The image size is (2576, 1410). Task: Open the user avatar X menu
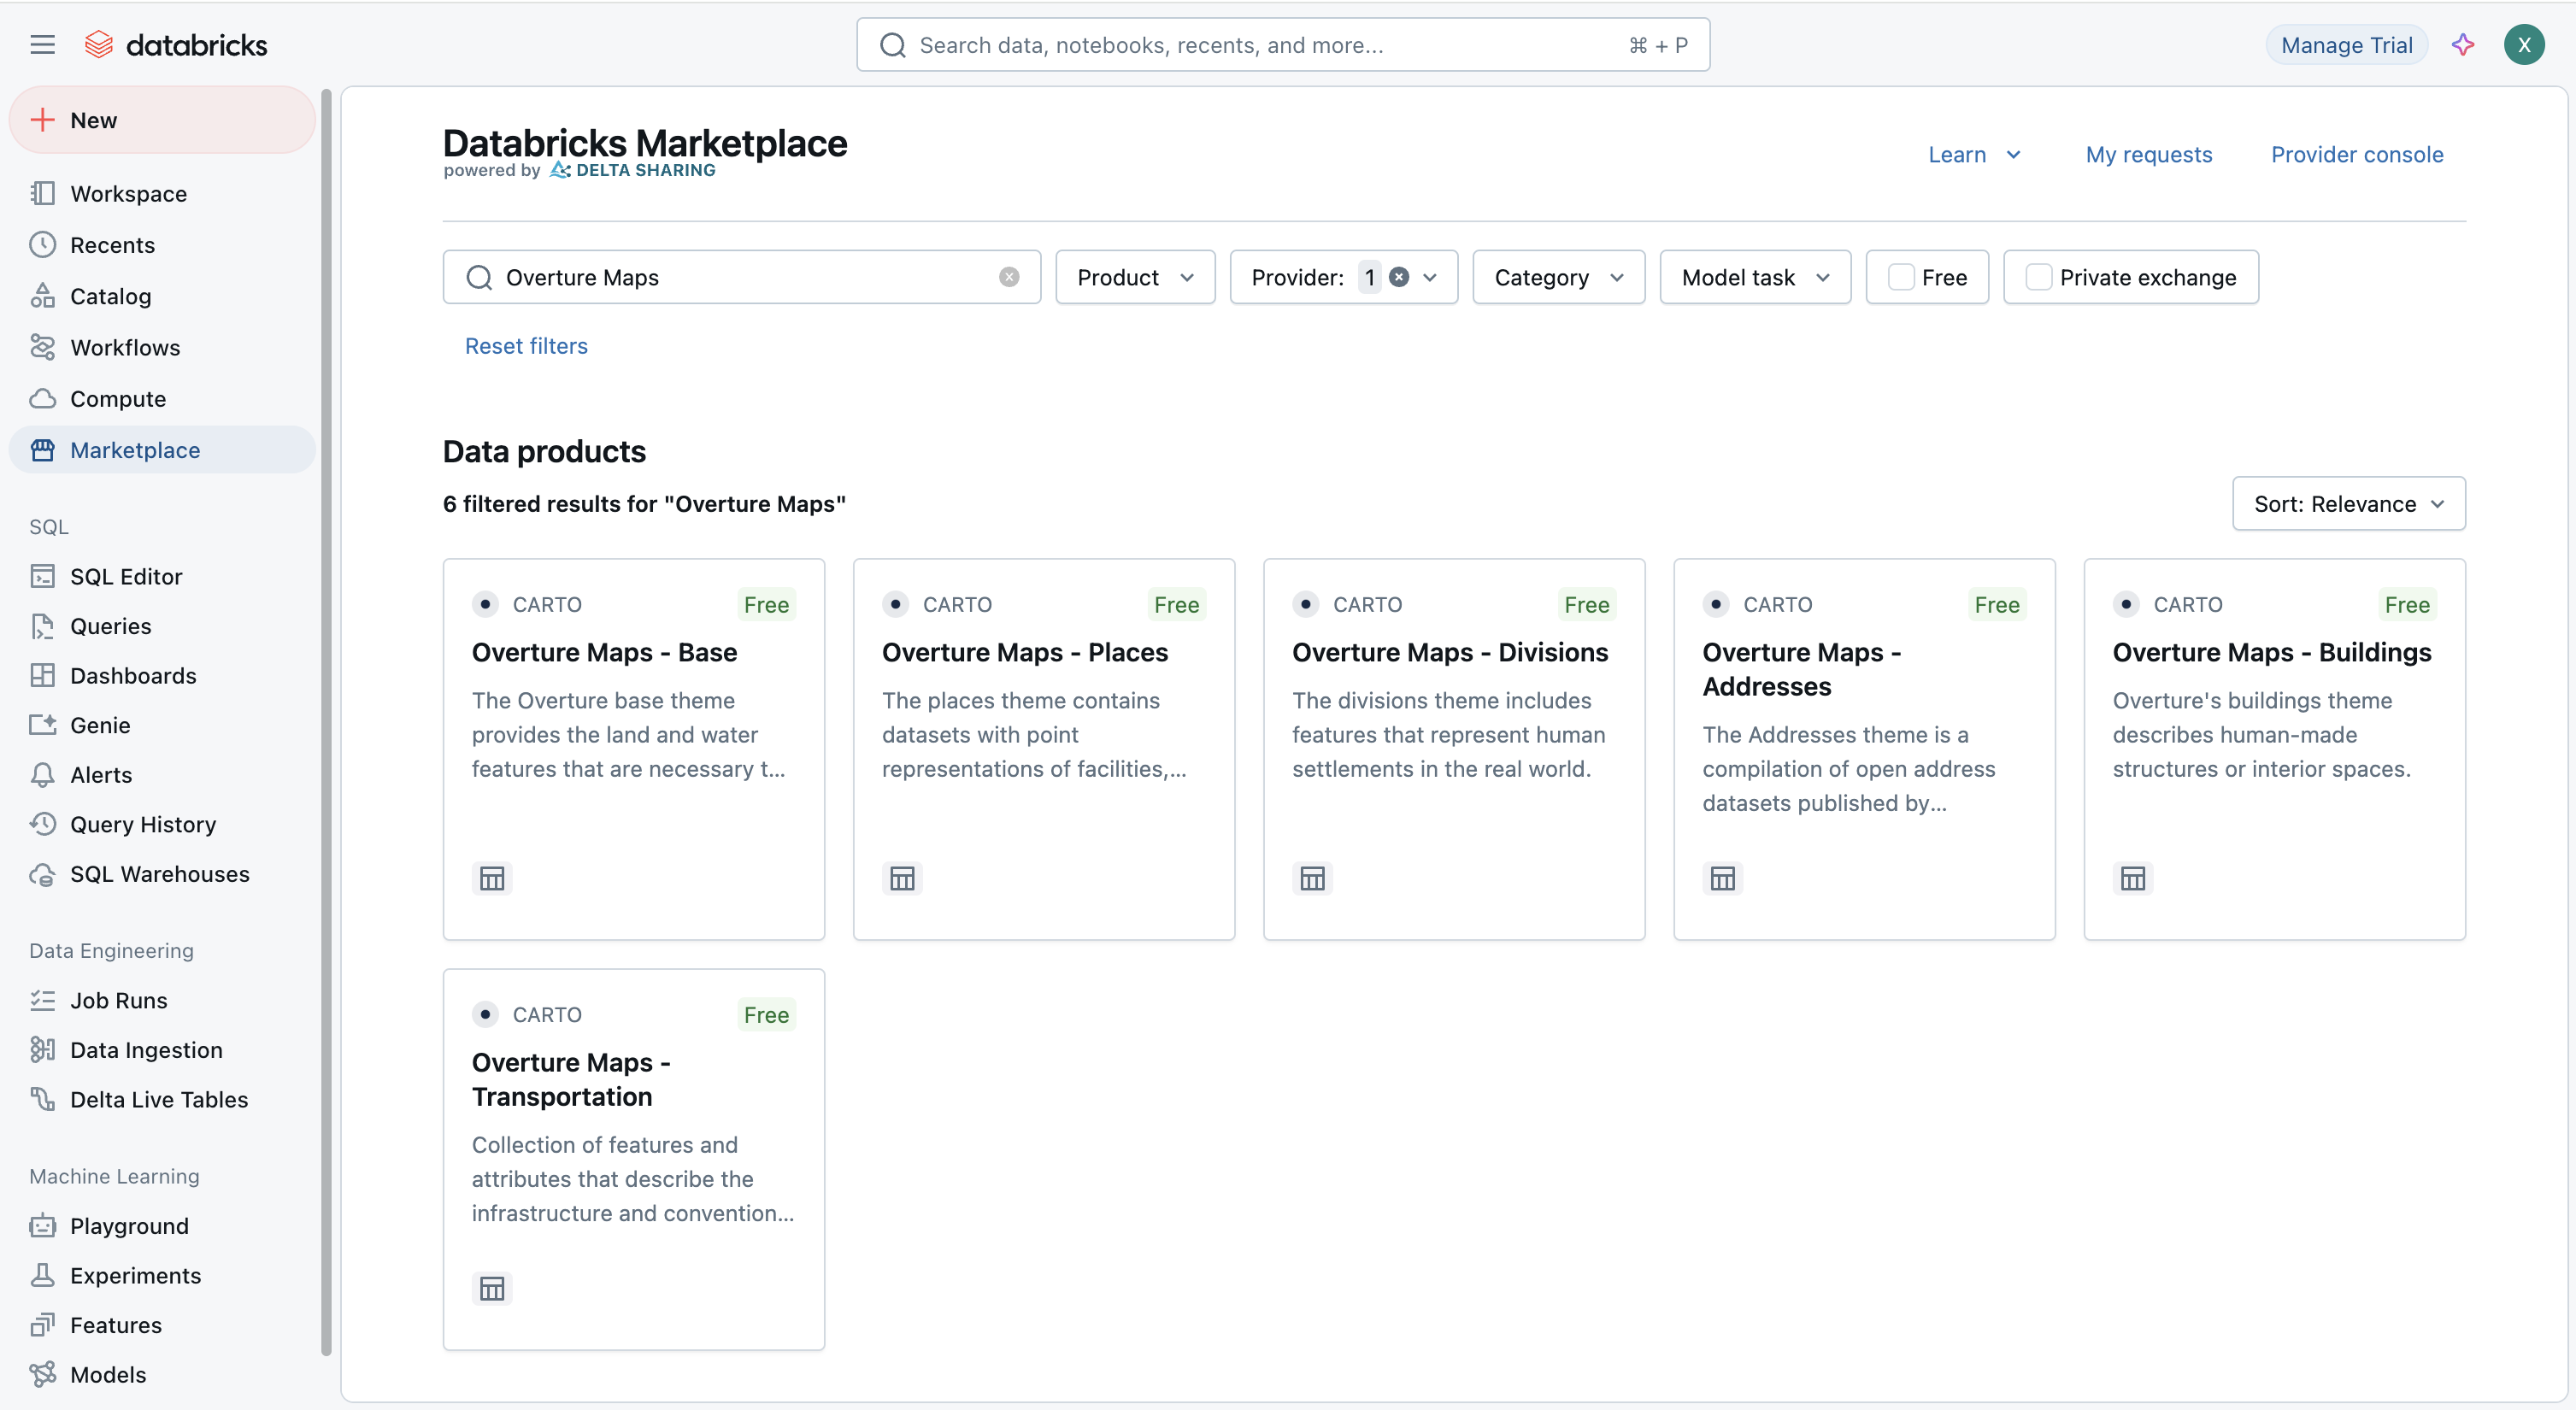click(2524, 45)
